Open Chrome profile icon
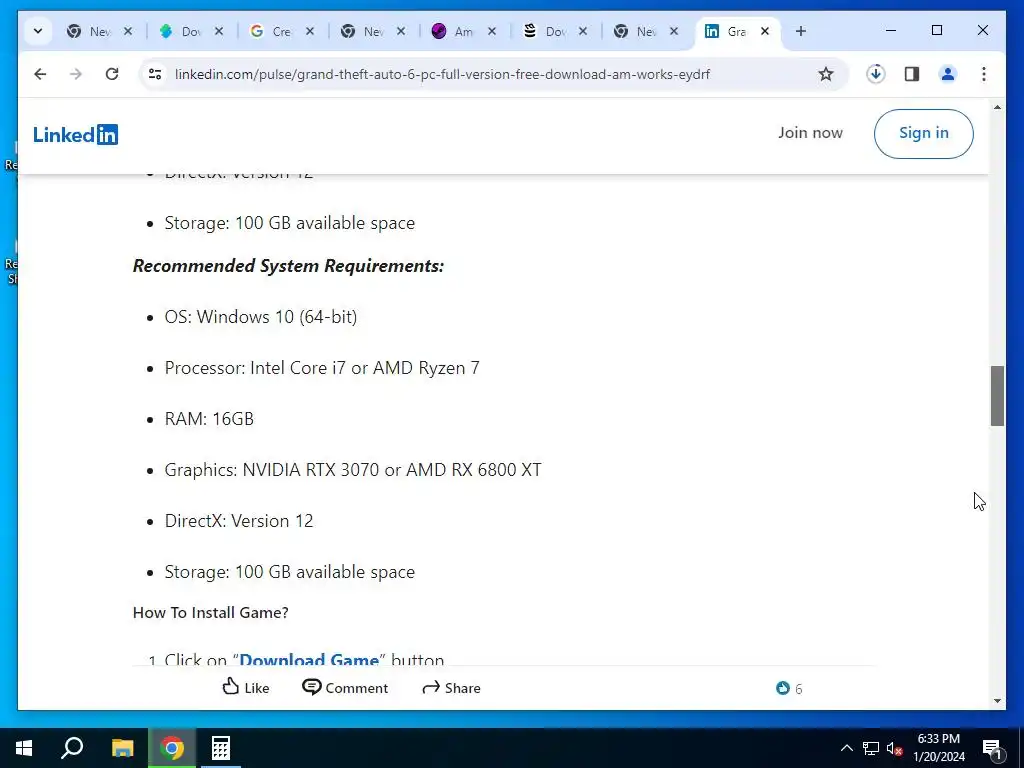 [x=948, y=74]
